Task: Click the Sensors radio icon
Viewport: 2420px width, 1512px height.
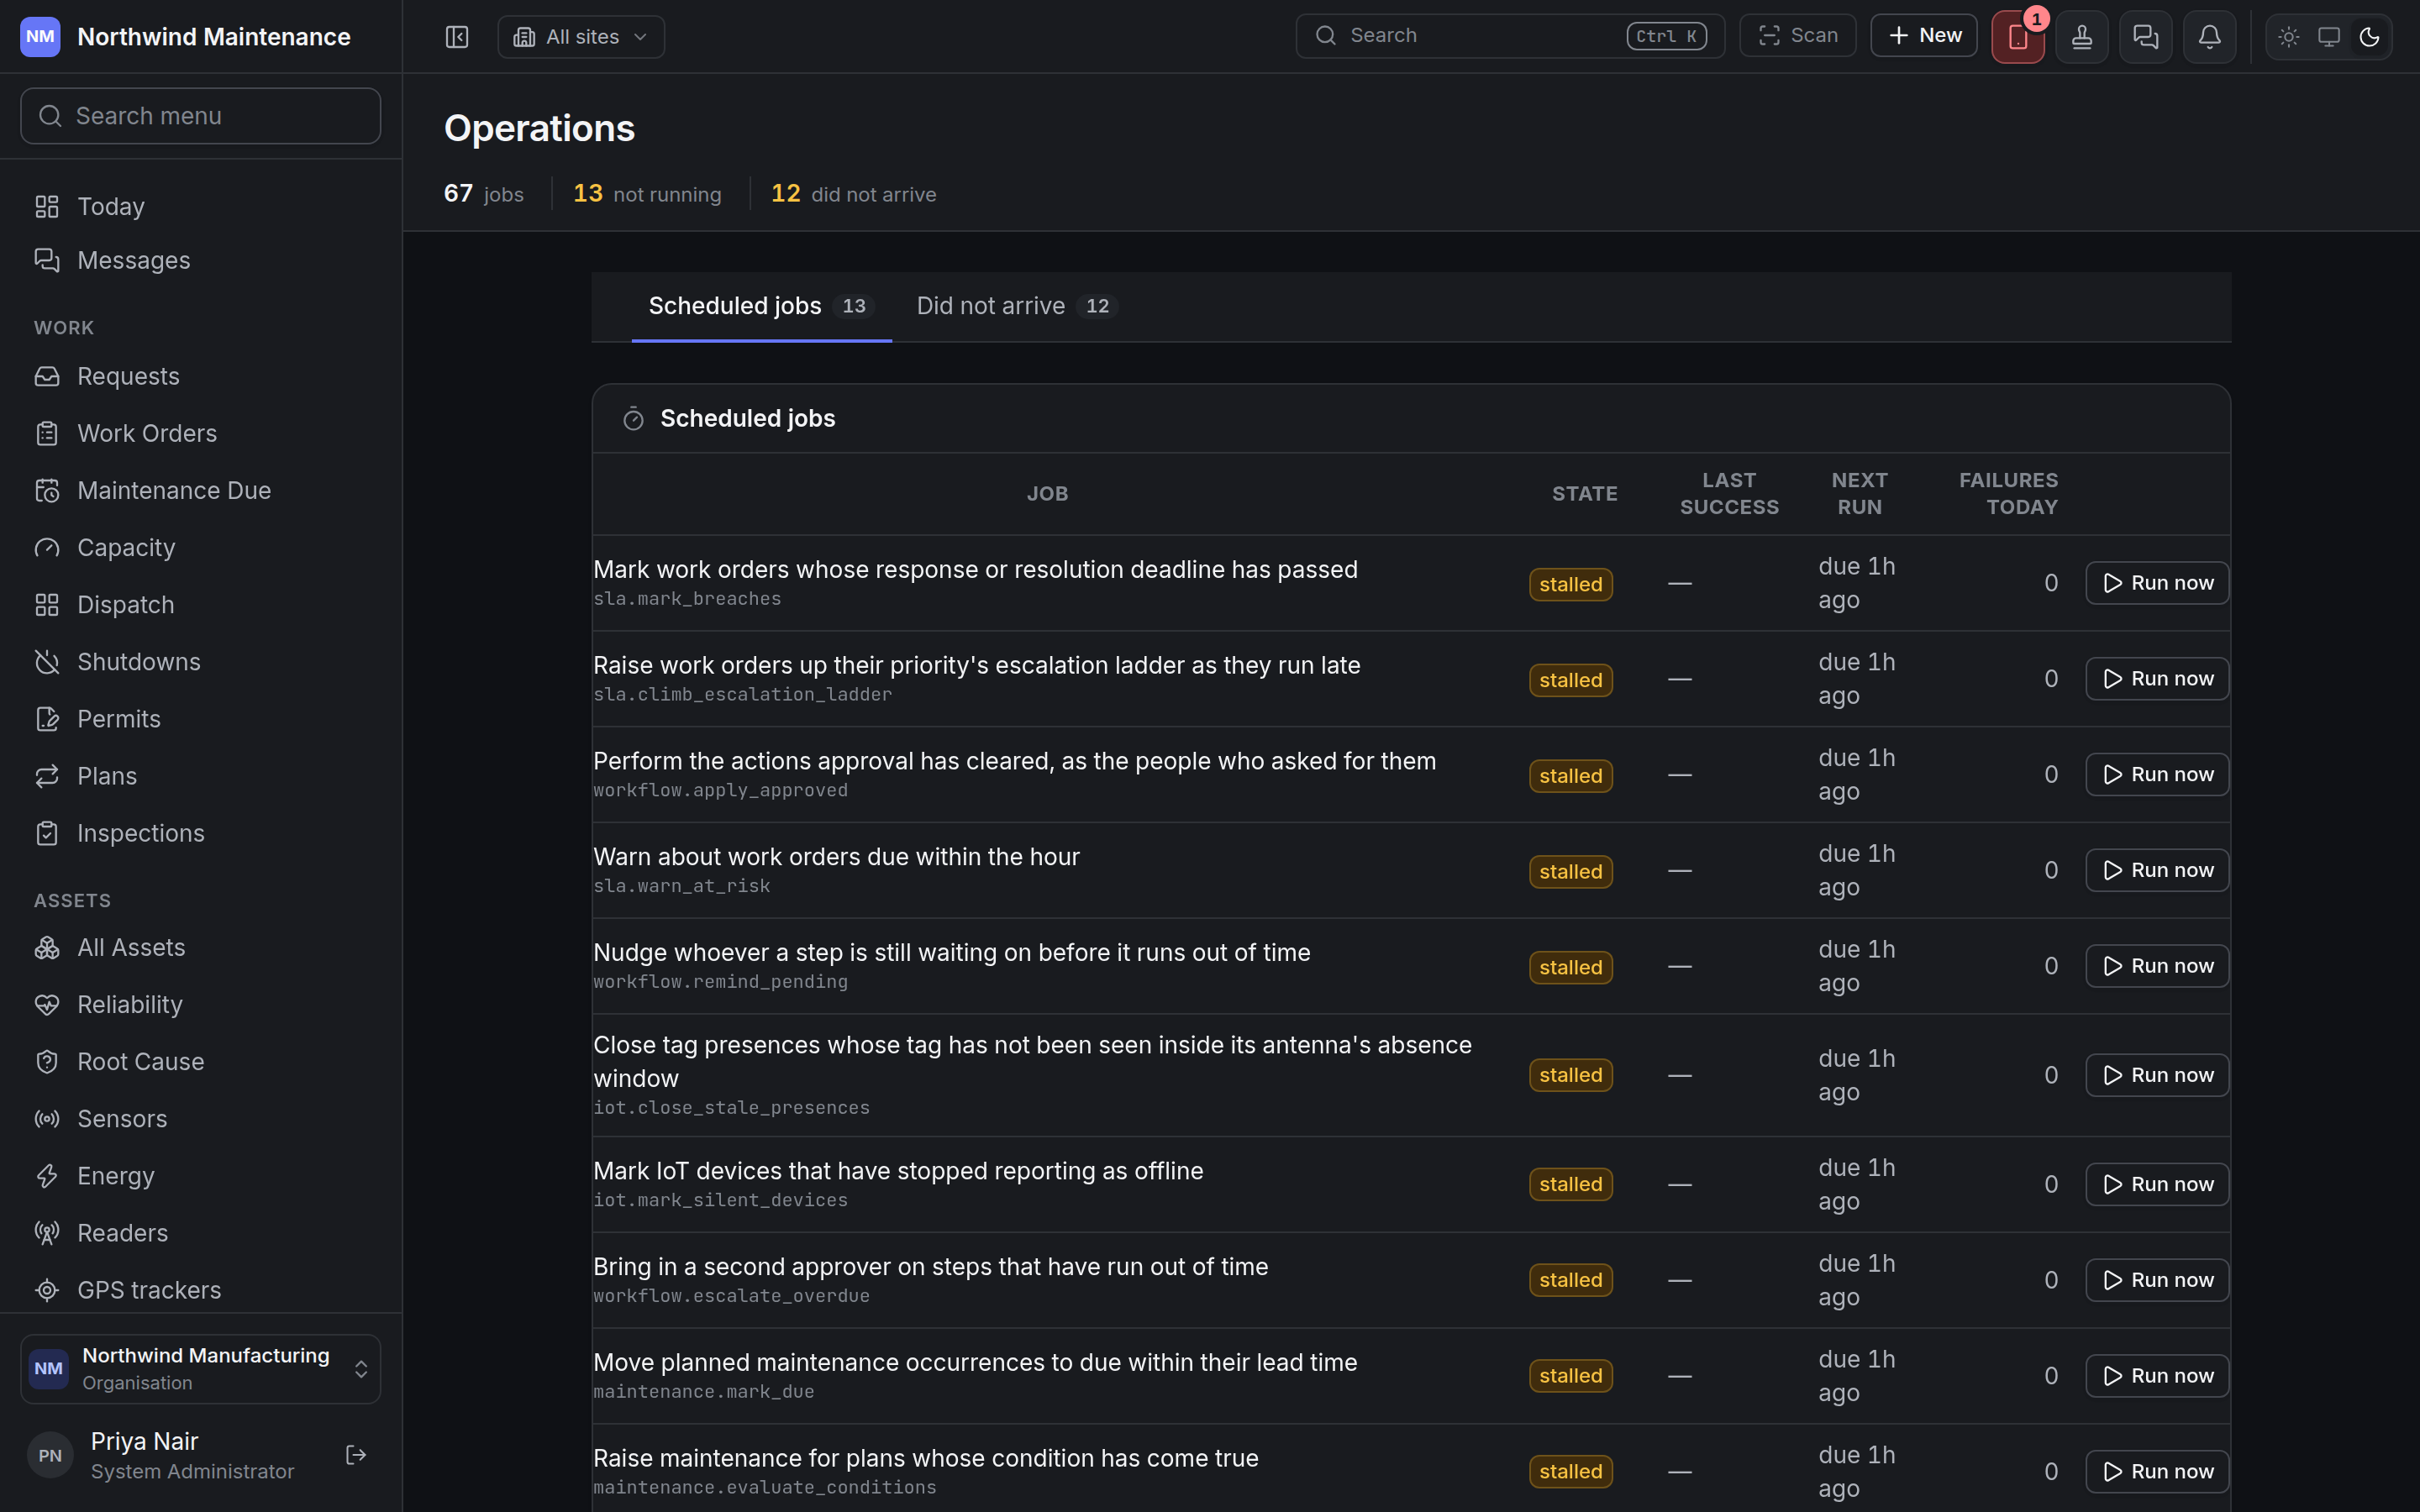Action: click(47, 1119)
